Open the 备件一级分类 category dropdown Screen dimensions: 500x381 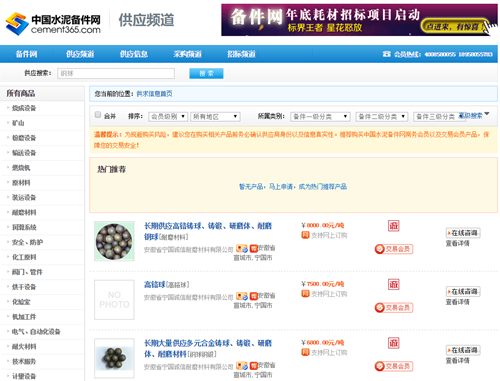point(320,116)
